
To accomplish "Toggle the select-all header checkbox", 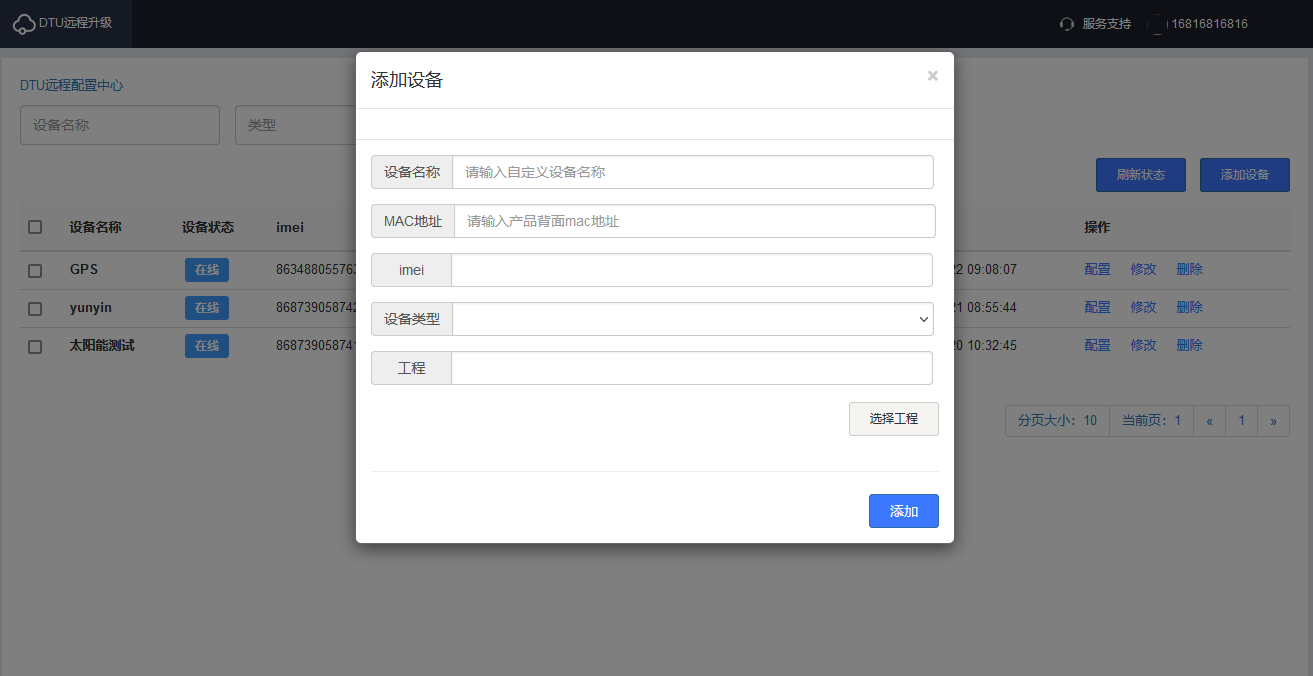I will 35,227.
